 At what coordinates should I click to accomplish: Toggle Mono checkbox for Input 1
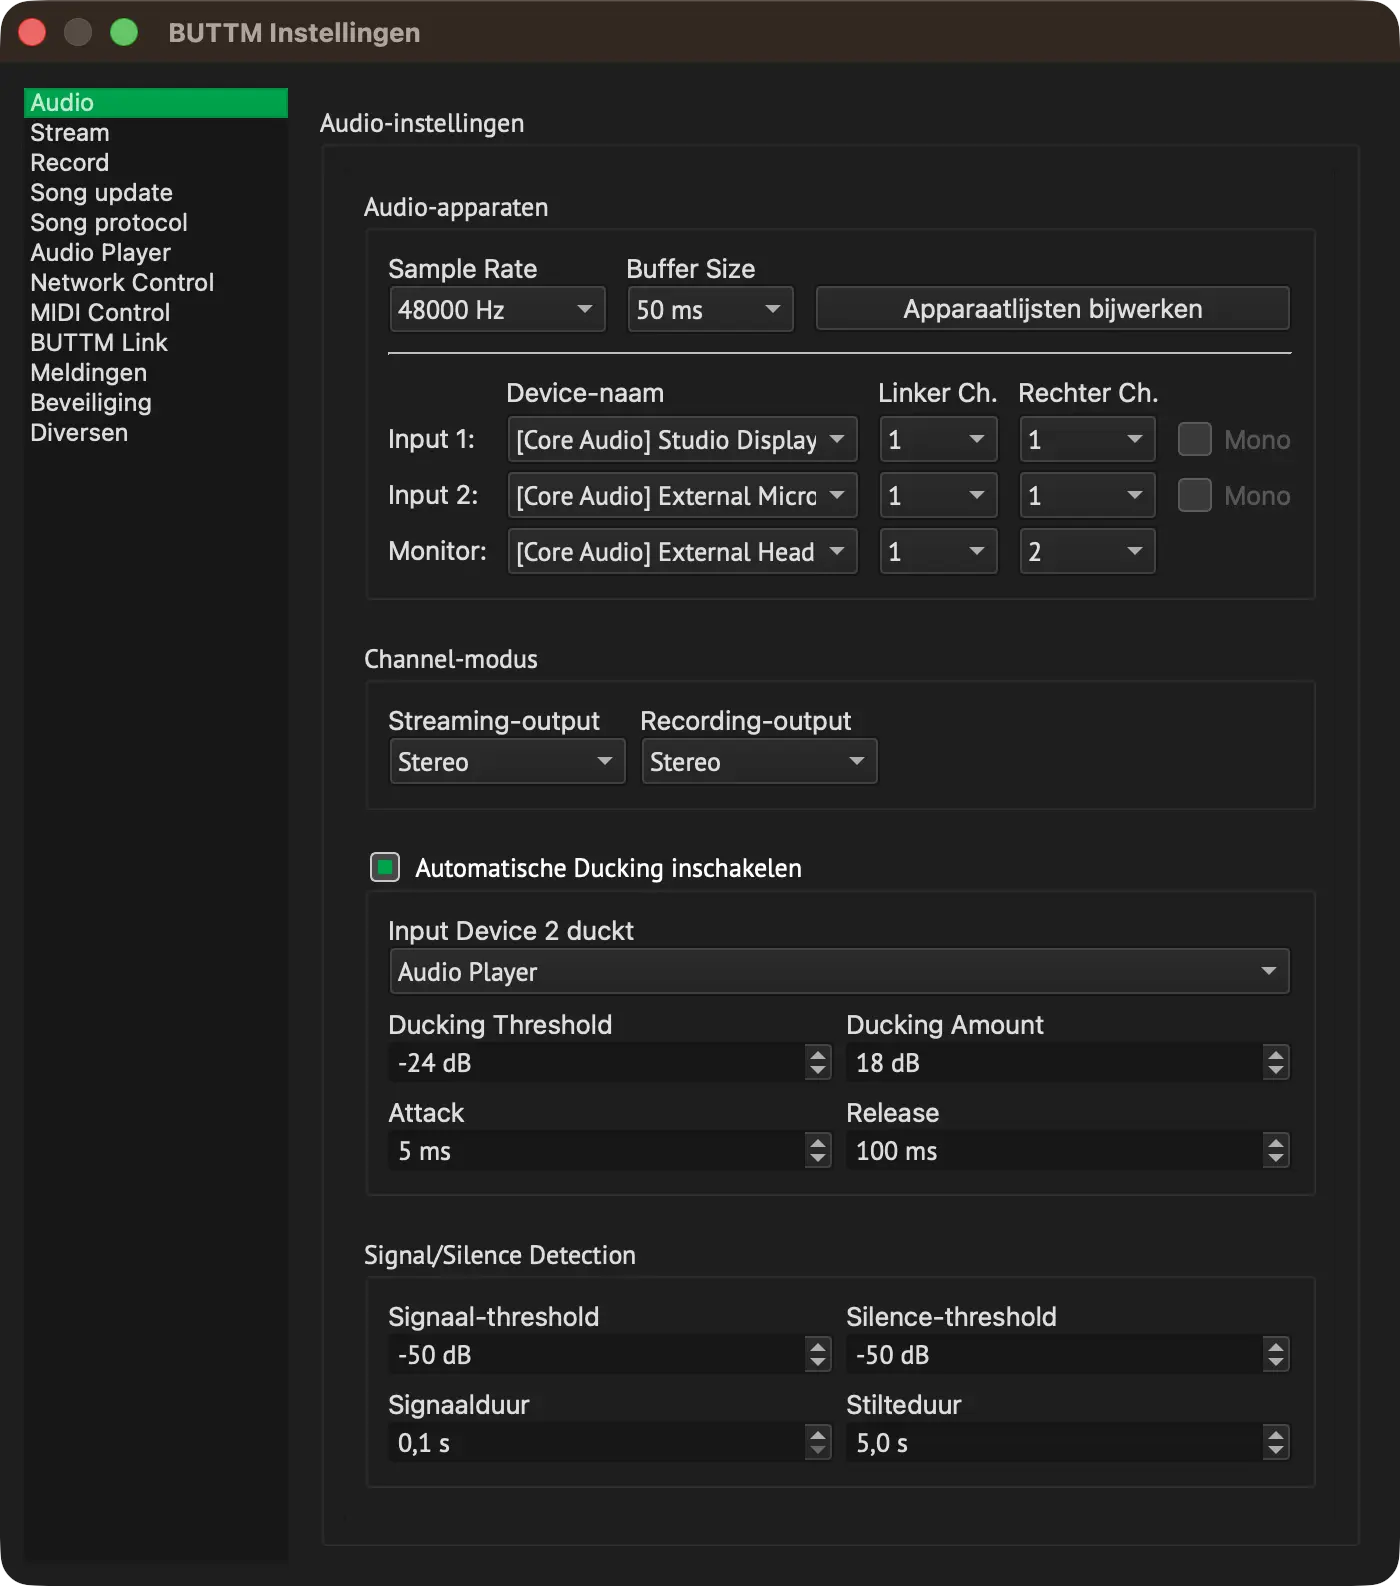(1195, 439)
